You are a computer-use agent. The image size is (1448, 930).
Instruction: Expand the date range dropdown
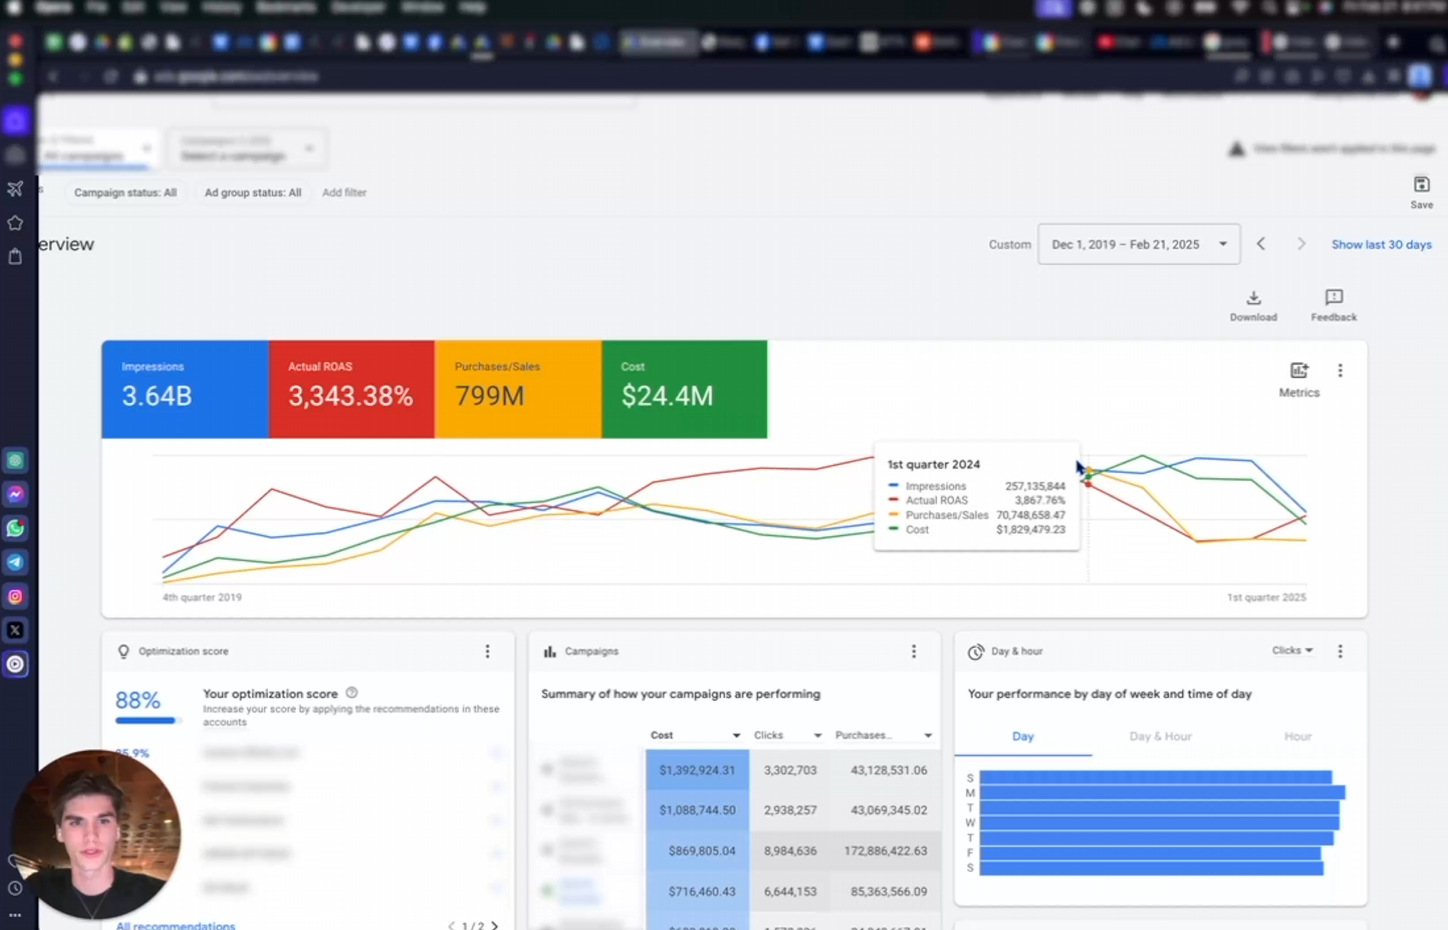[1222, 245]
